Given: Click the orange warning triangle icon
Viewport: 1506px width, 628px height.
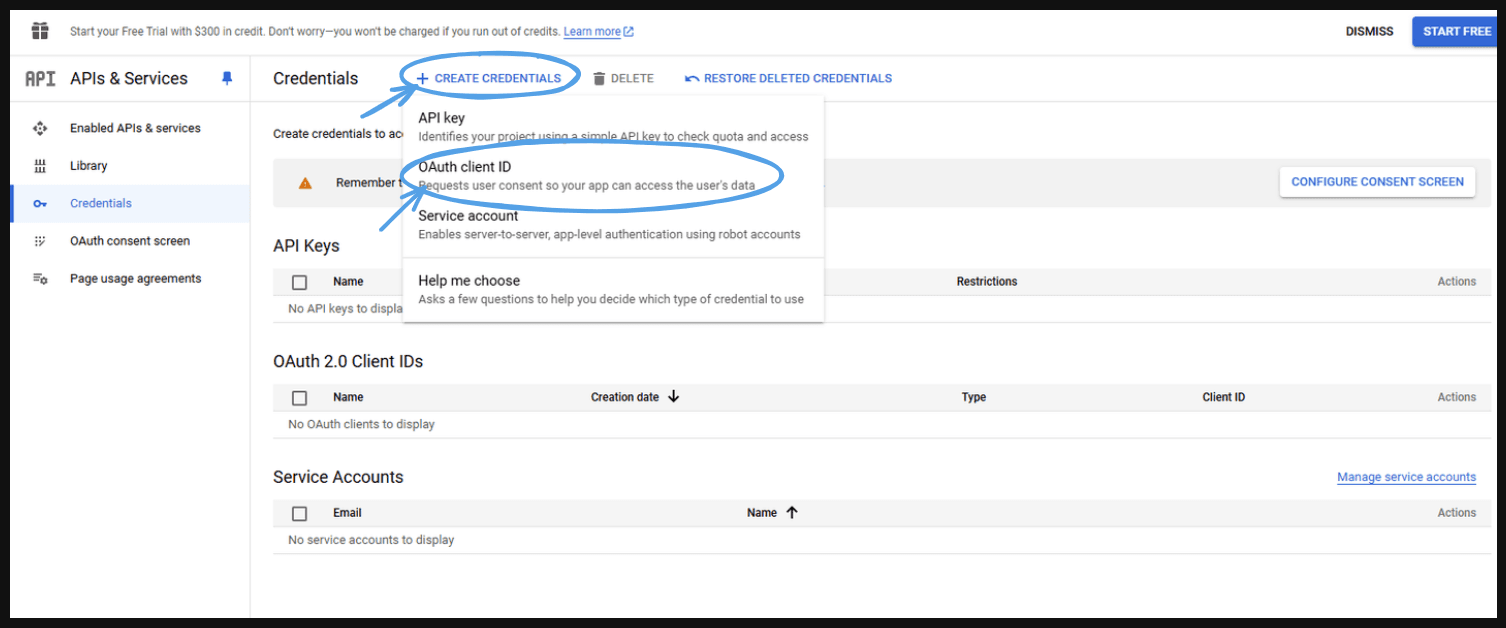Looking at the screenshot, I should pyautogui.click(x=305, y=183).
